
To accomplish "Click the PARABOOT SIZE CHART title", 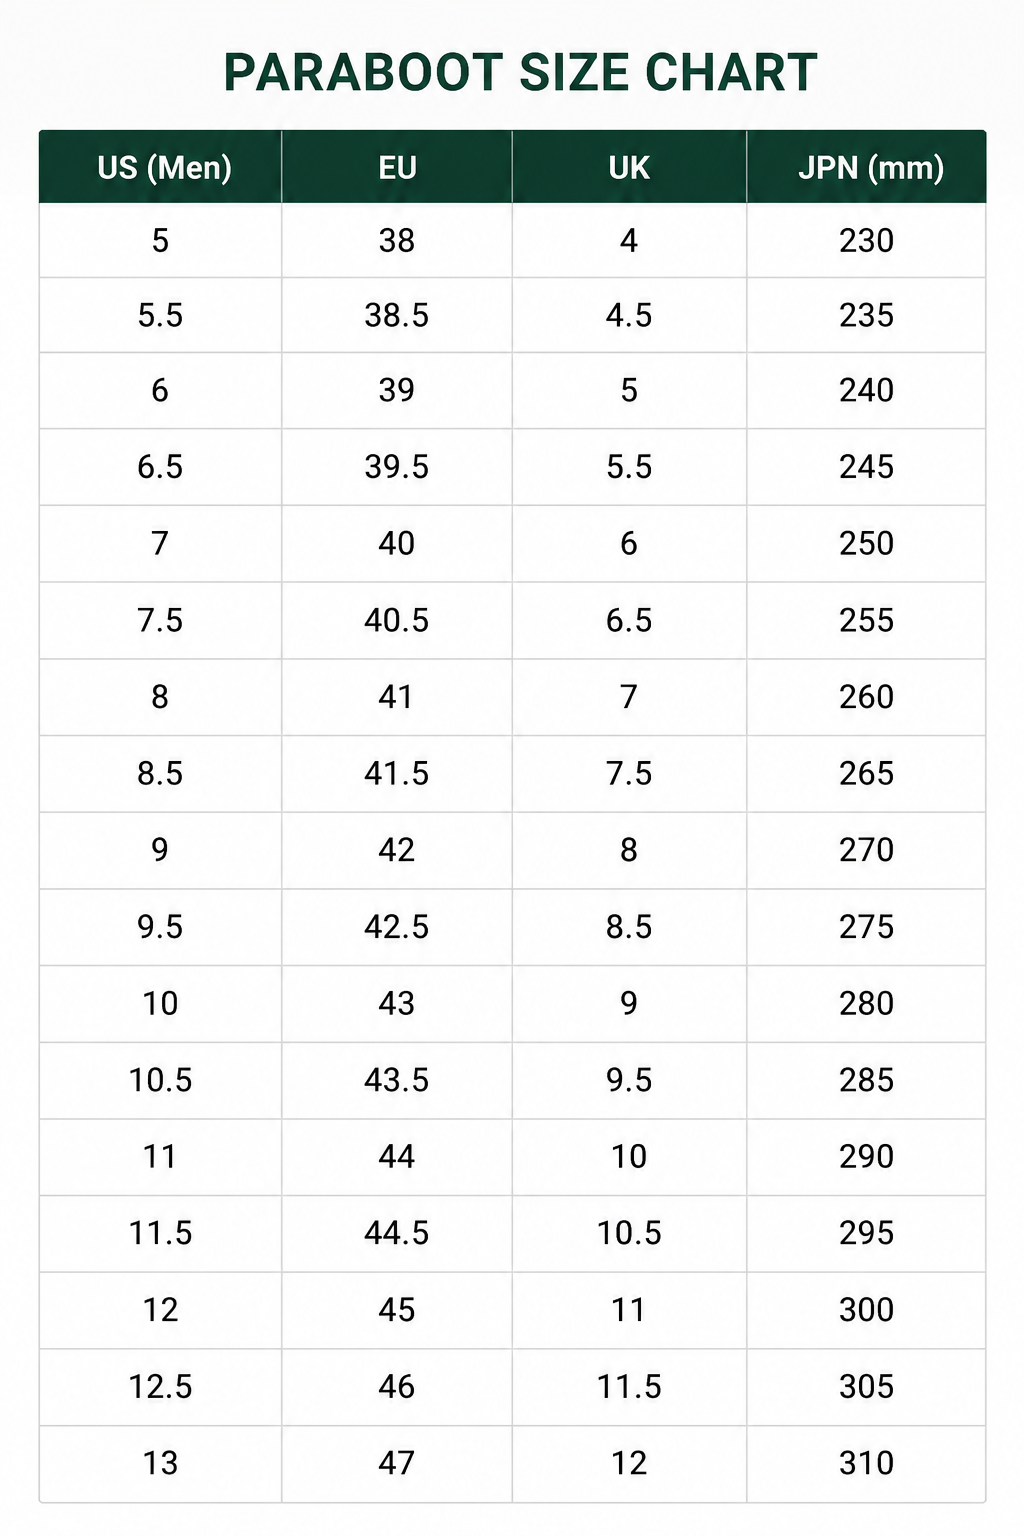I will 520,73.
